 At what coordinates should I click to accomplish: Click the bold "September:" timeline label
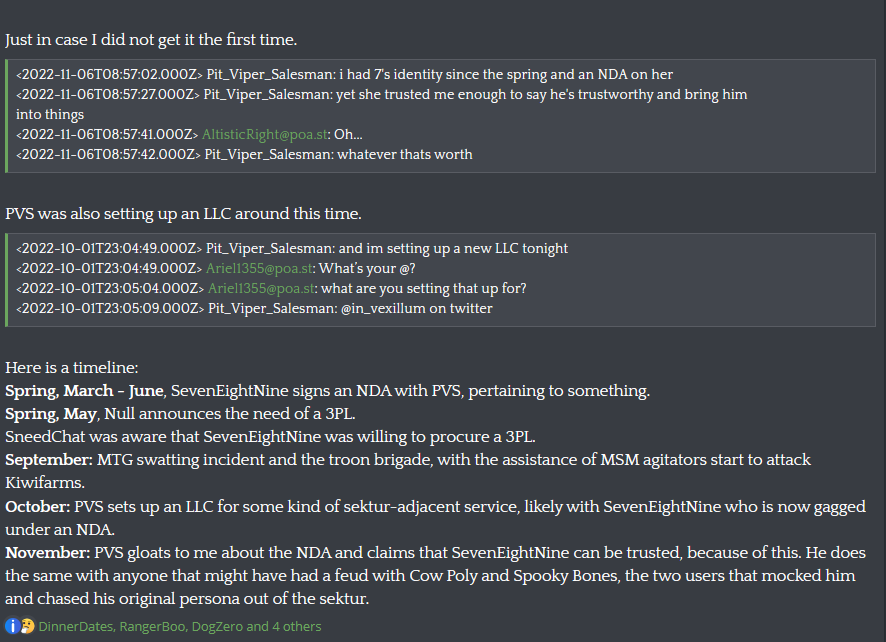pyautogui.click(x=49, y=460)
